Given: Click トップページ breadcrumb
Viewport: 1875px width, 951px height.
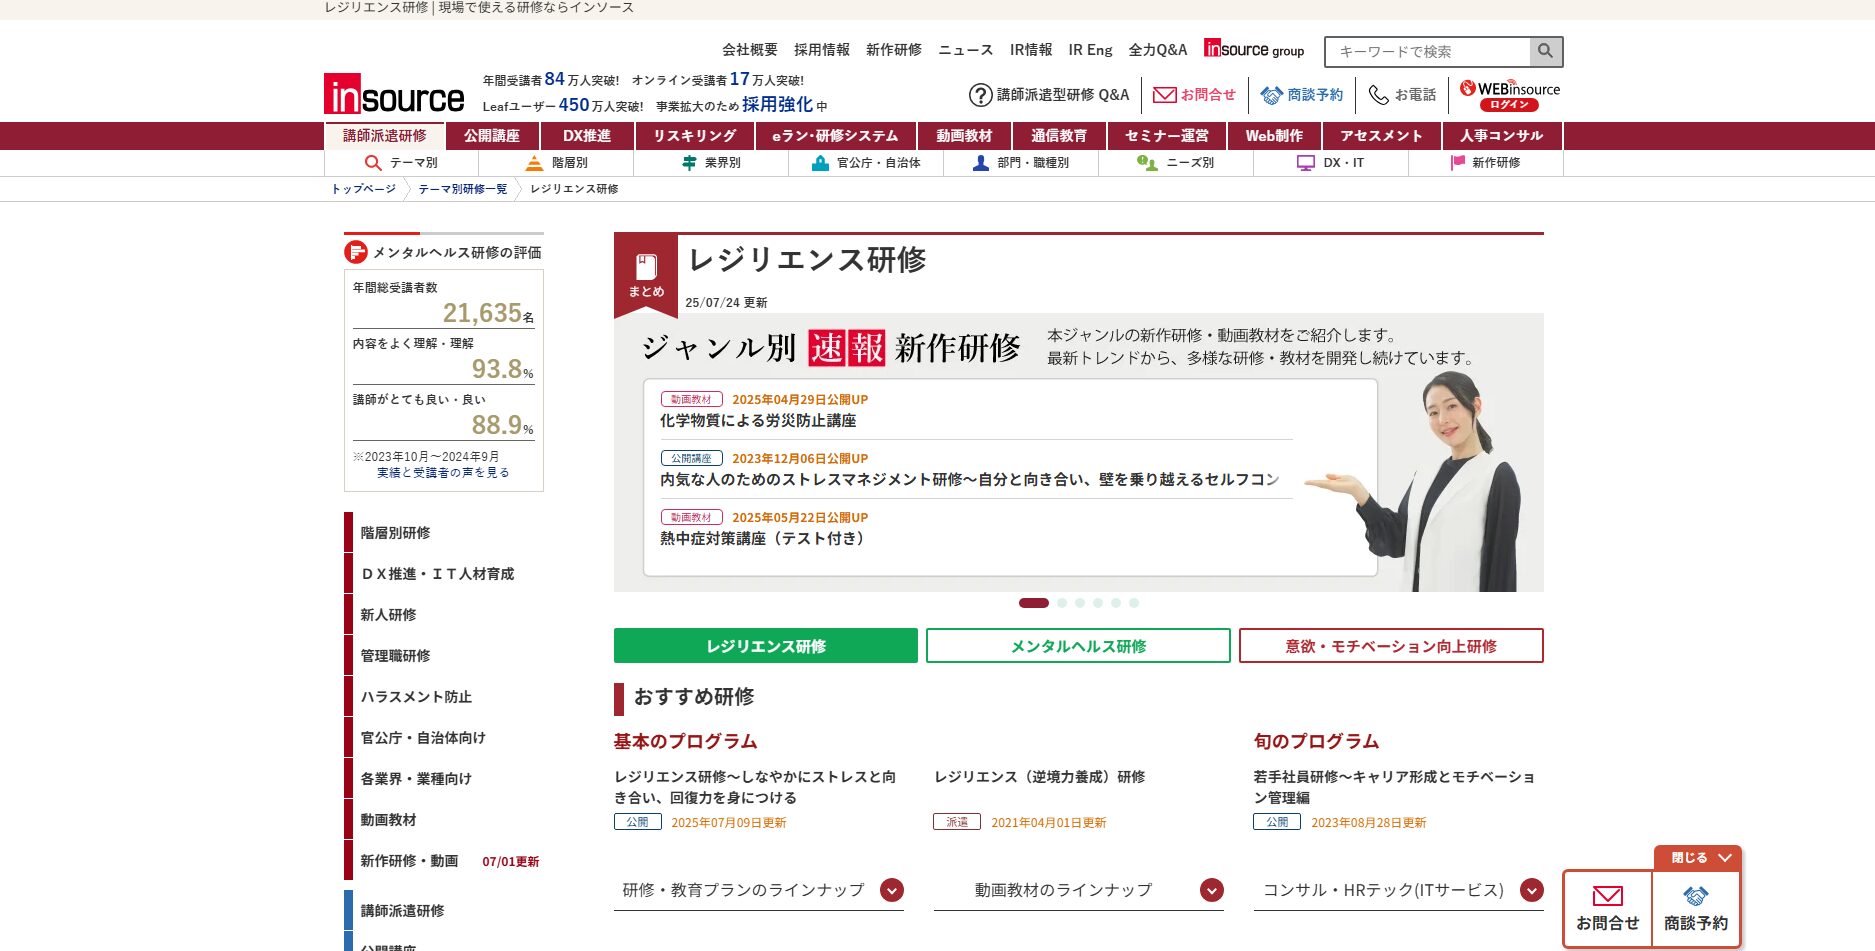Looking at the screenshot, I should tap(364, 189).
